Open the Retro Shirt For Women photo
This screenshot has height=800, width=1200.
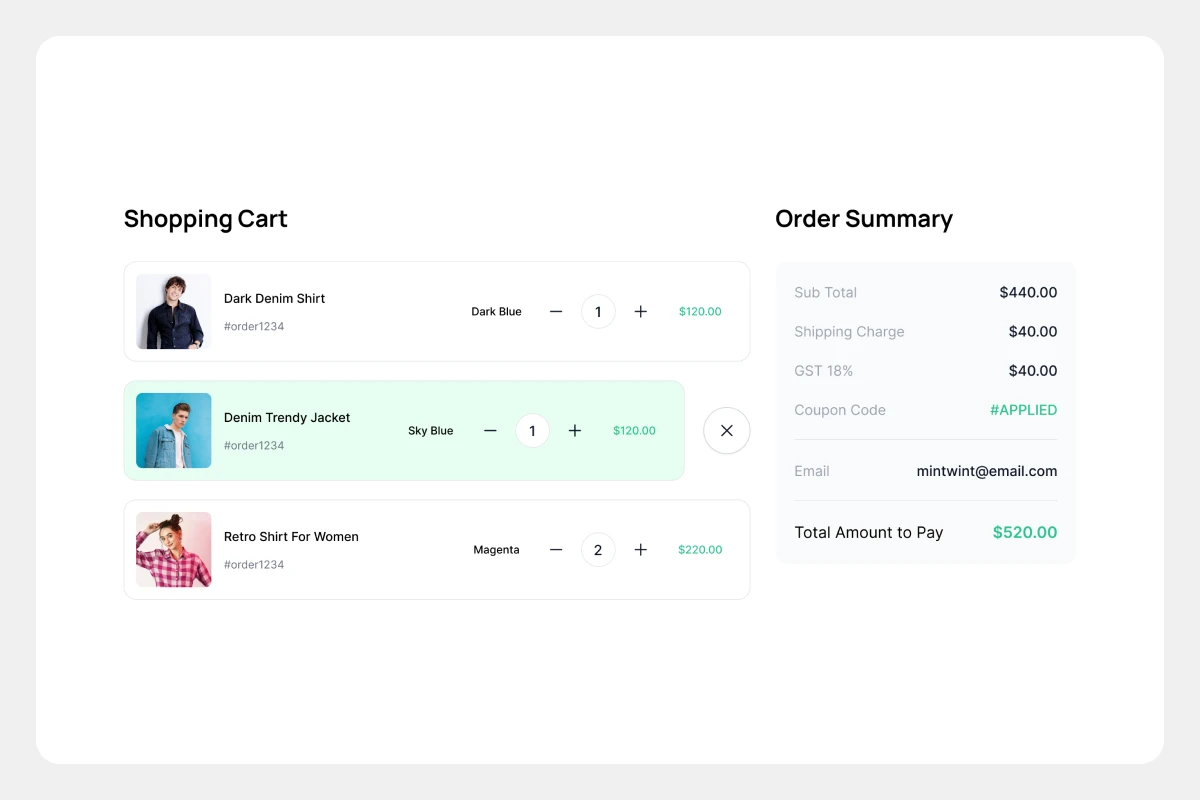[174, 550]
